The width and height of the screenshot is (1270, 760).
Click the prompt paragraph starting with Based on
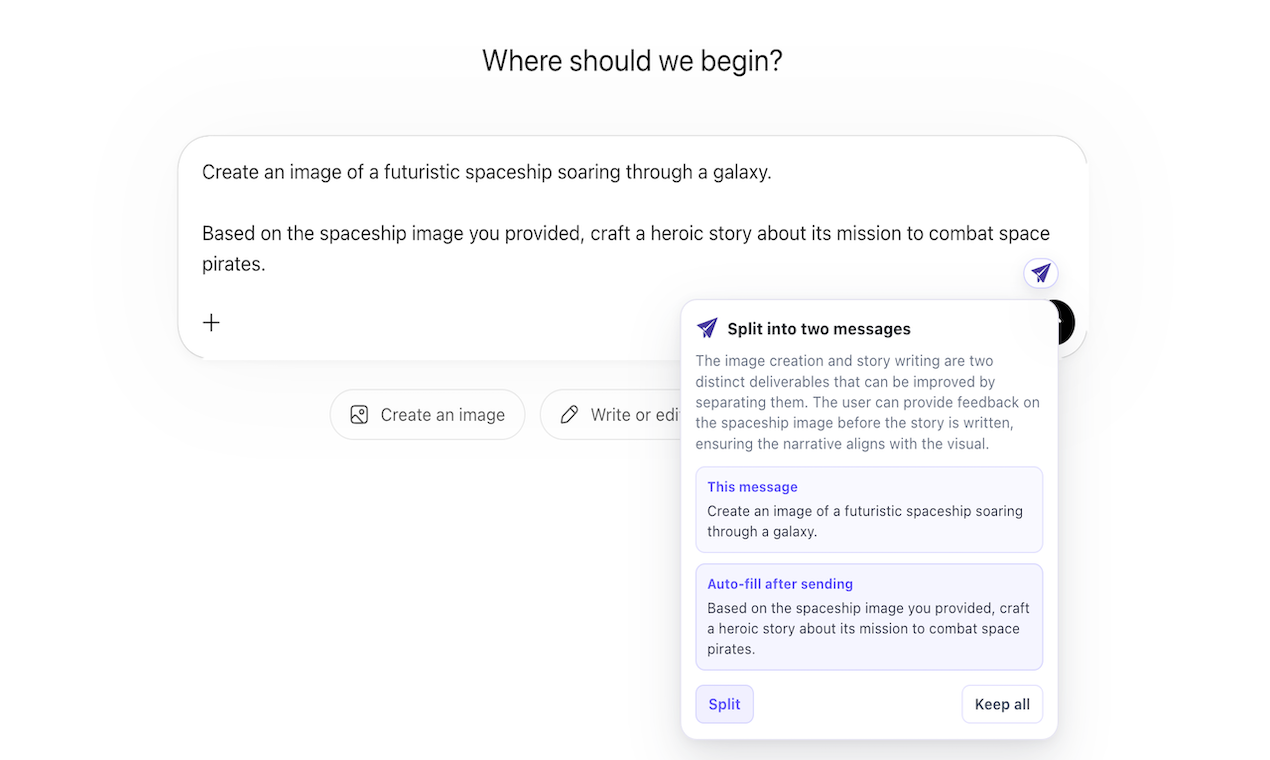(626, 249)
